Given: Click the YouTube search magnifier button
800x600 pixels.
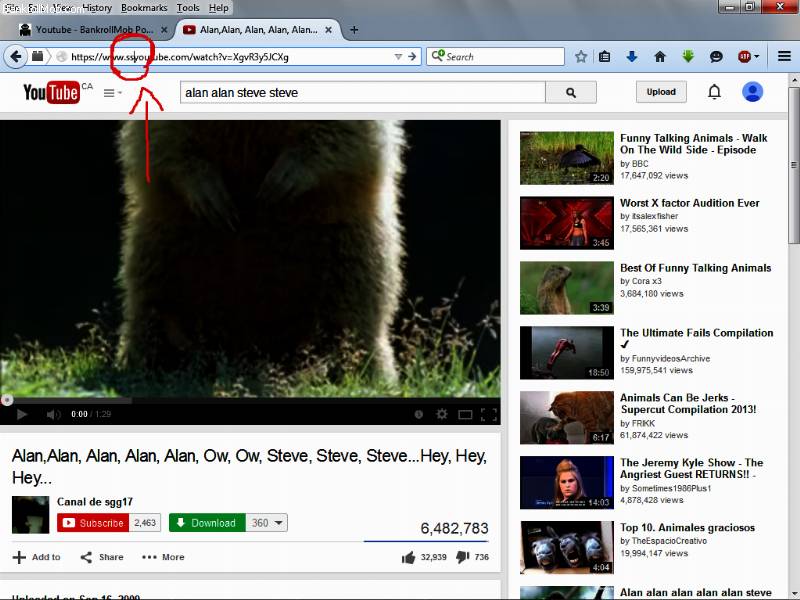Looking at the screenshot, I should 571,93.
